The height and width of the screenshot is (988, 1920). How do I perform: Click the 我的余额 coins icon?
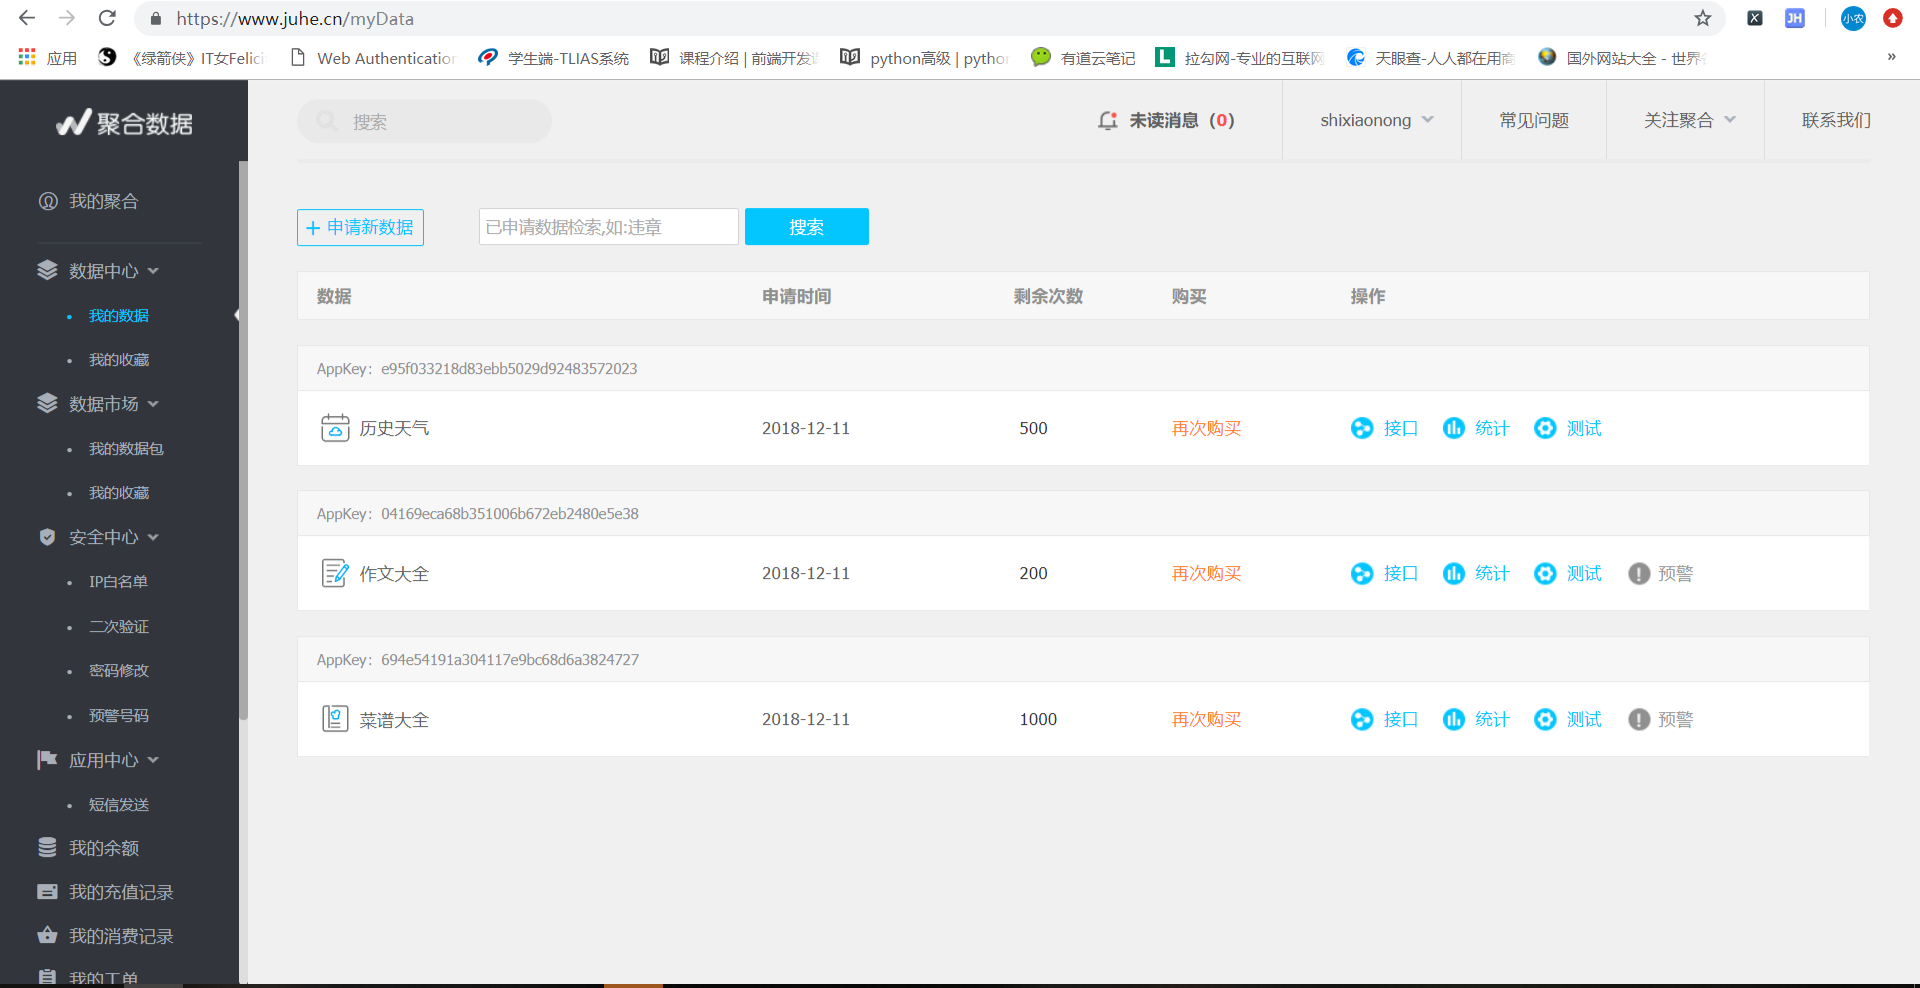pyautogui.click(x=47, y=847)
